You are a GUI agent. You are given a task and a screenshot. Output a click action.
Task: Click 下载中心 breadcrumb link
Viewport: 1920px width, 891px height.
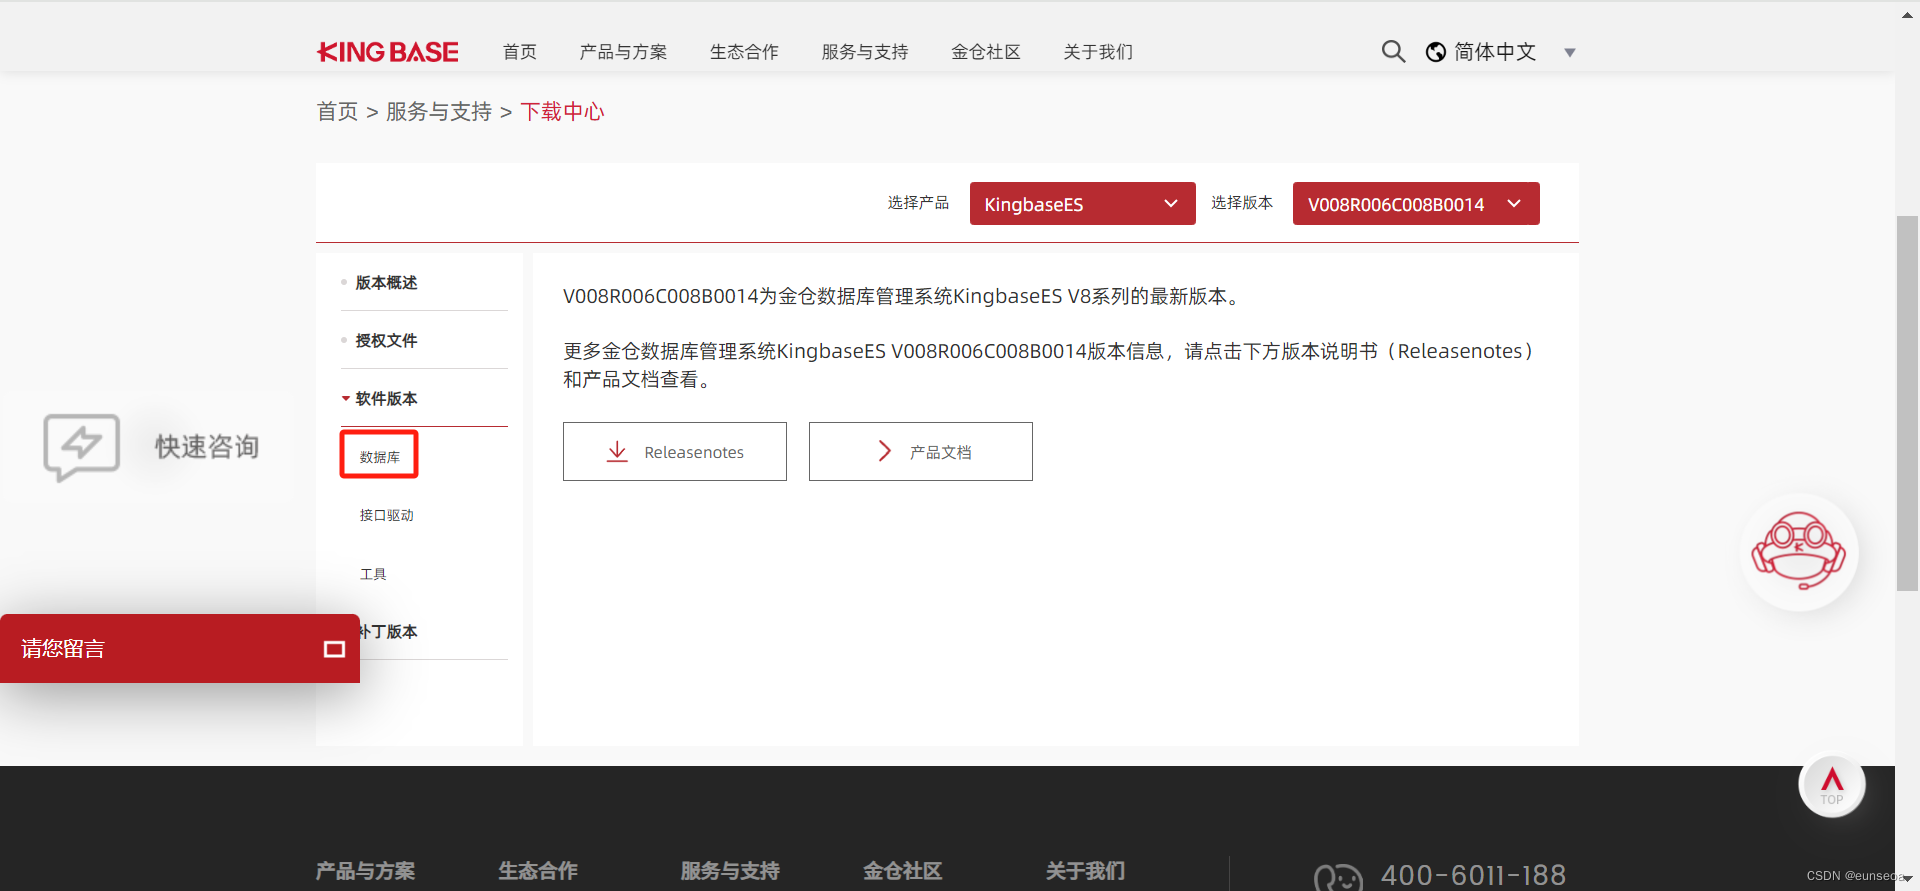point(562,111)
